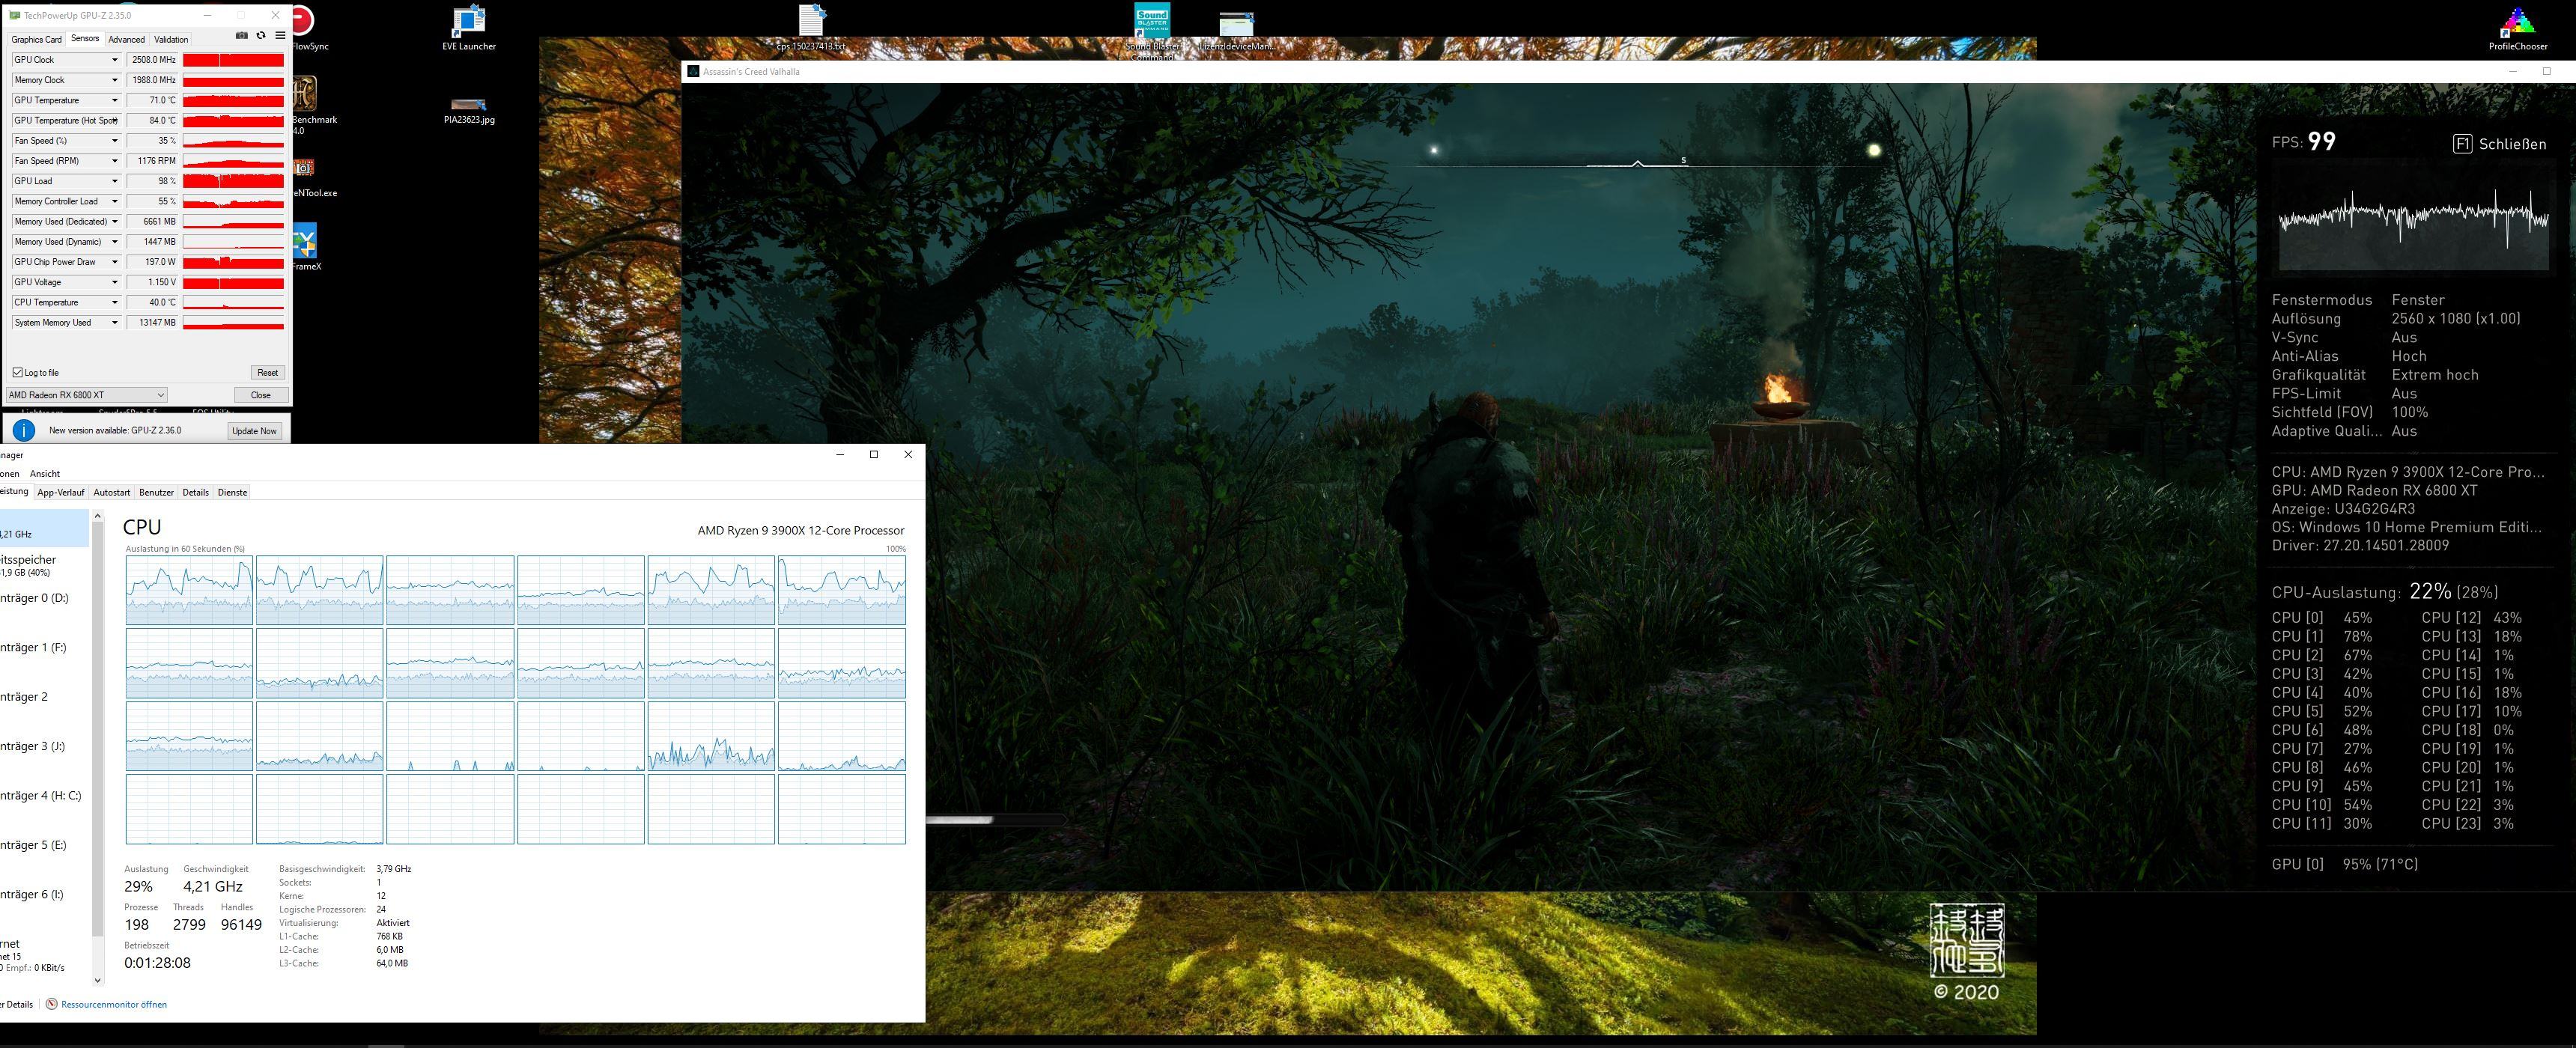Switch to the Advanced tab in GPU-Z
2576x1048 pixels.
(126, 39)
